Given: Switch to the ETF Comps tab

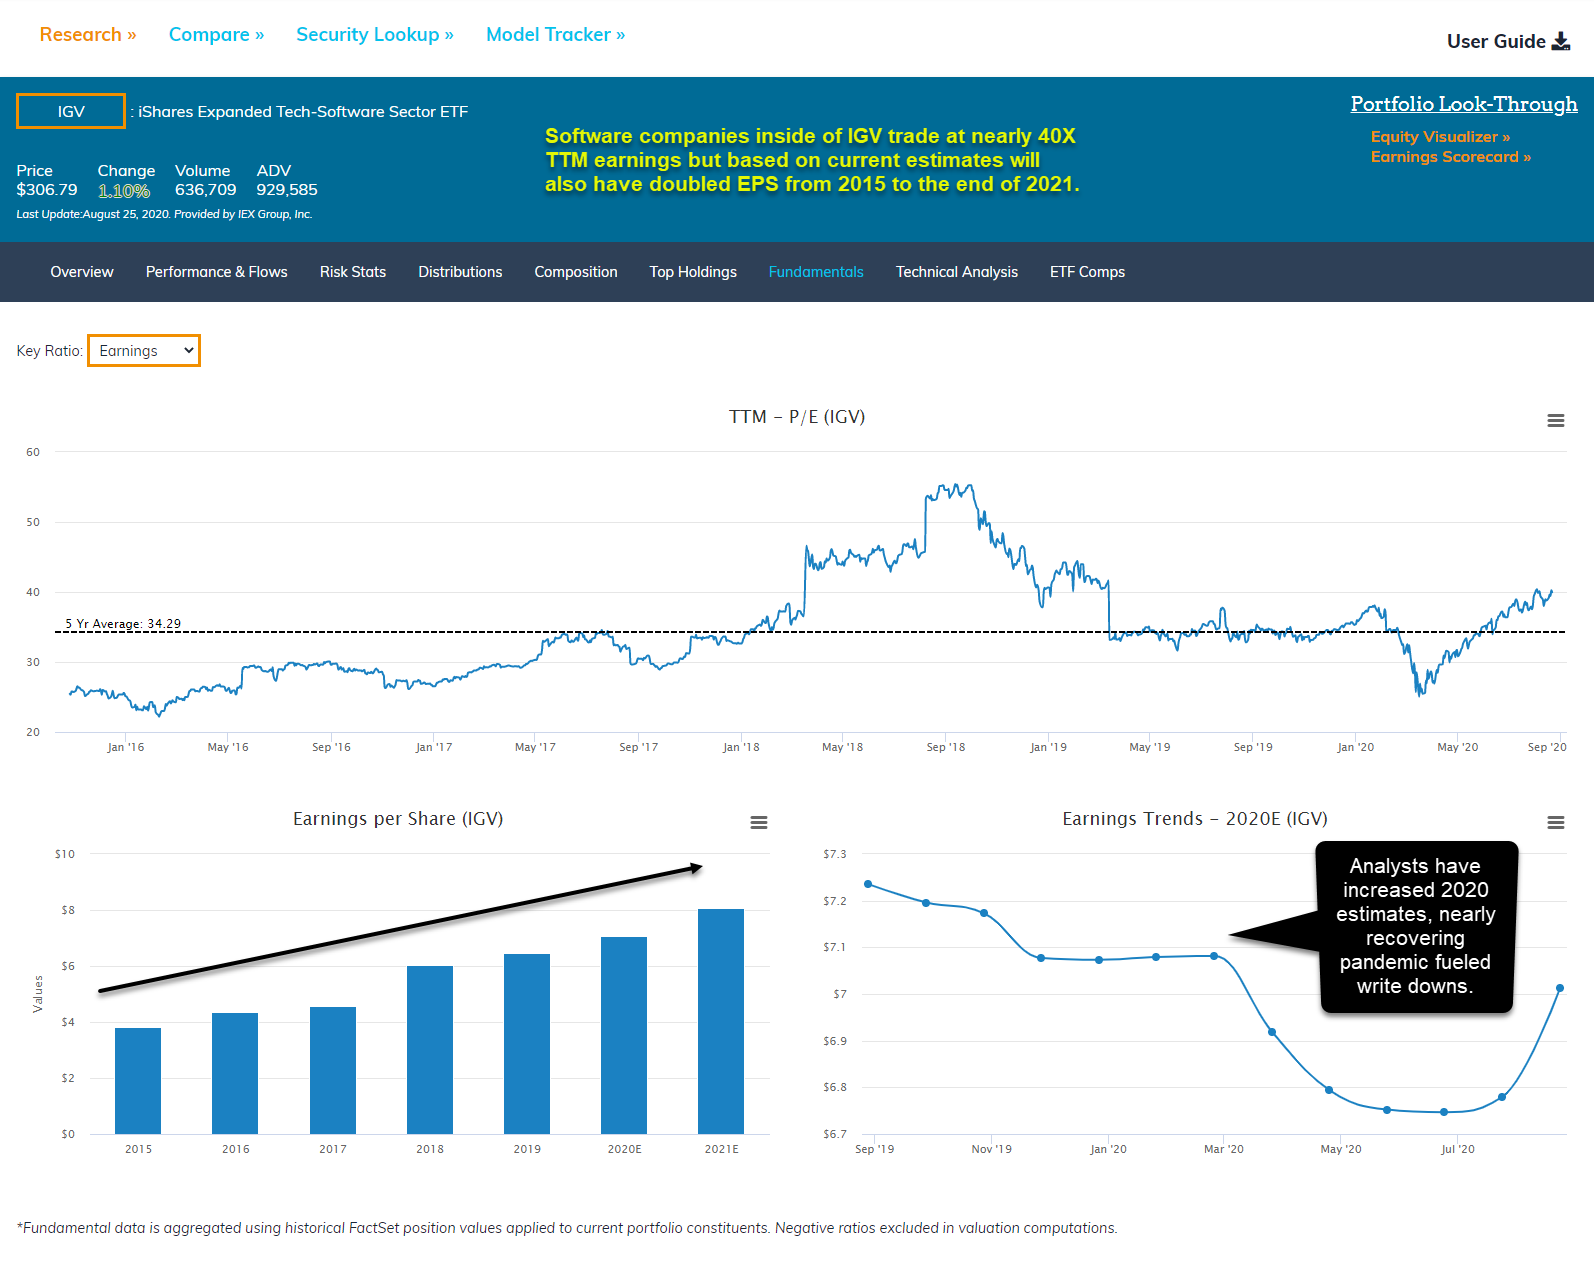Looking at the screenshot, I should [x=1087, y=272].
